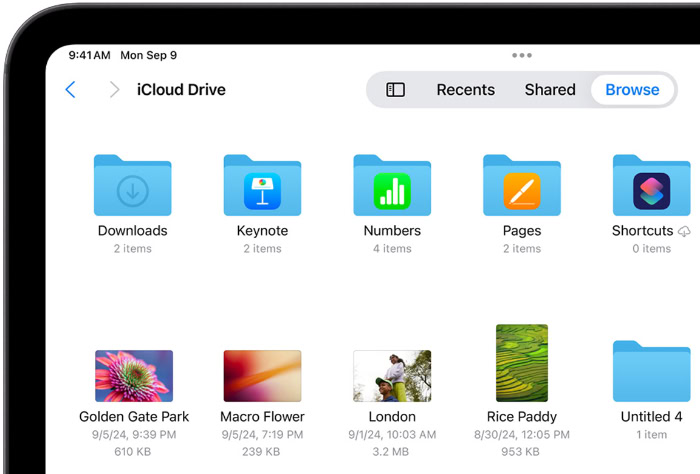Click the London file name
This screenshot has height=474, width=700.
(392, 417)
